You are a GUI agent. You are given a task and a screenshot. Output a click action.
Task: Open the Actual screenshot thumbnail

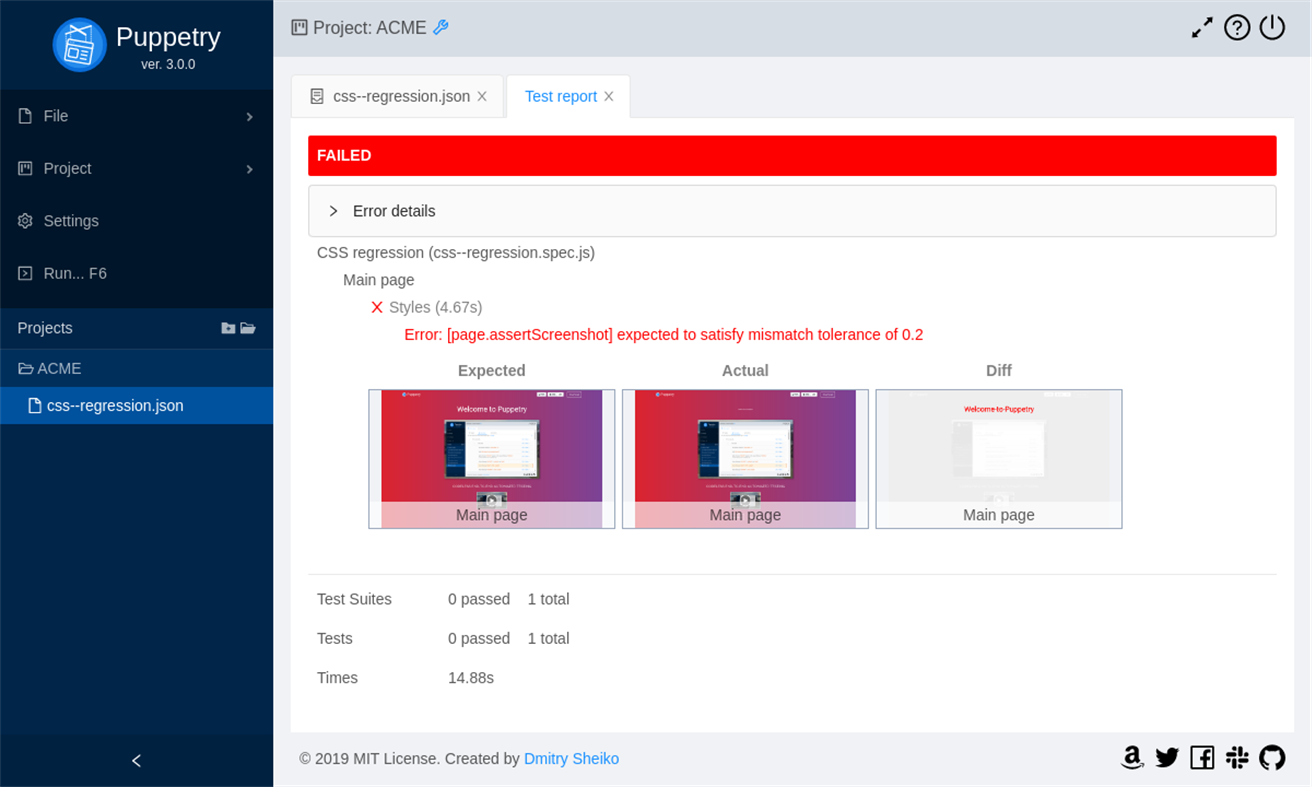pos(745,459)
